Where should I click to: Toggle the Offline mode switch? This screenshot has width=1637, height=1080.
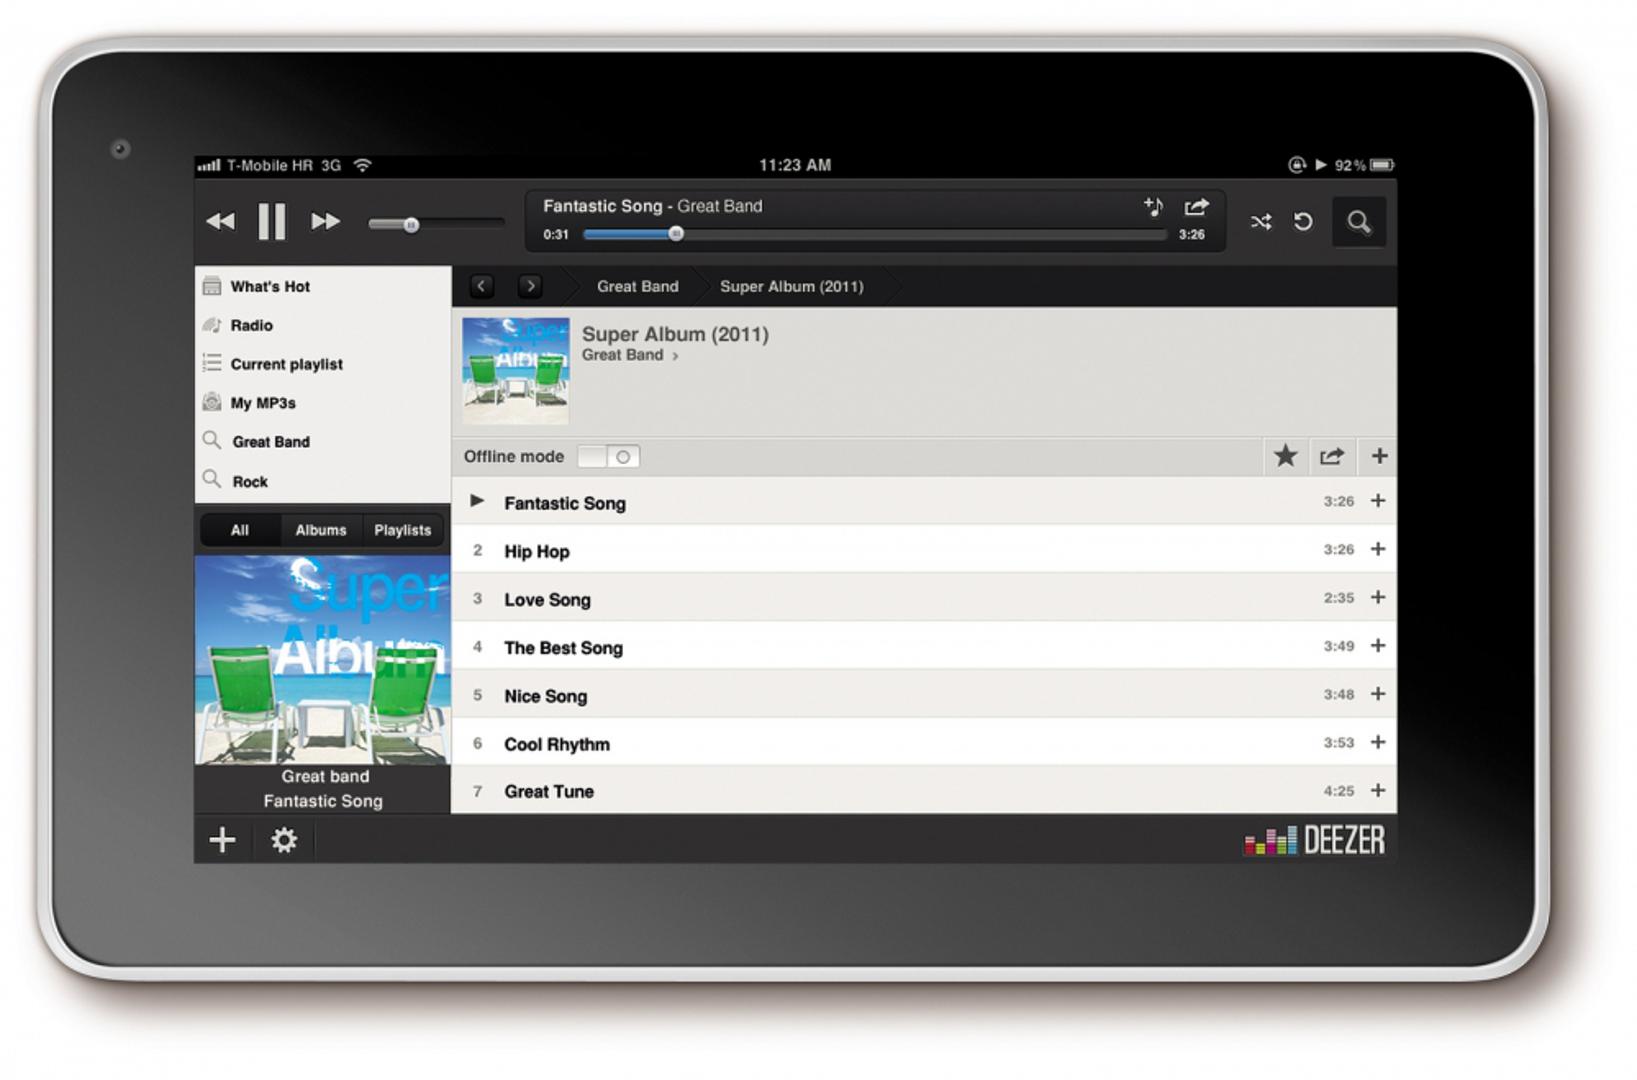608,457
